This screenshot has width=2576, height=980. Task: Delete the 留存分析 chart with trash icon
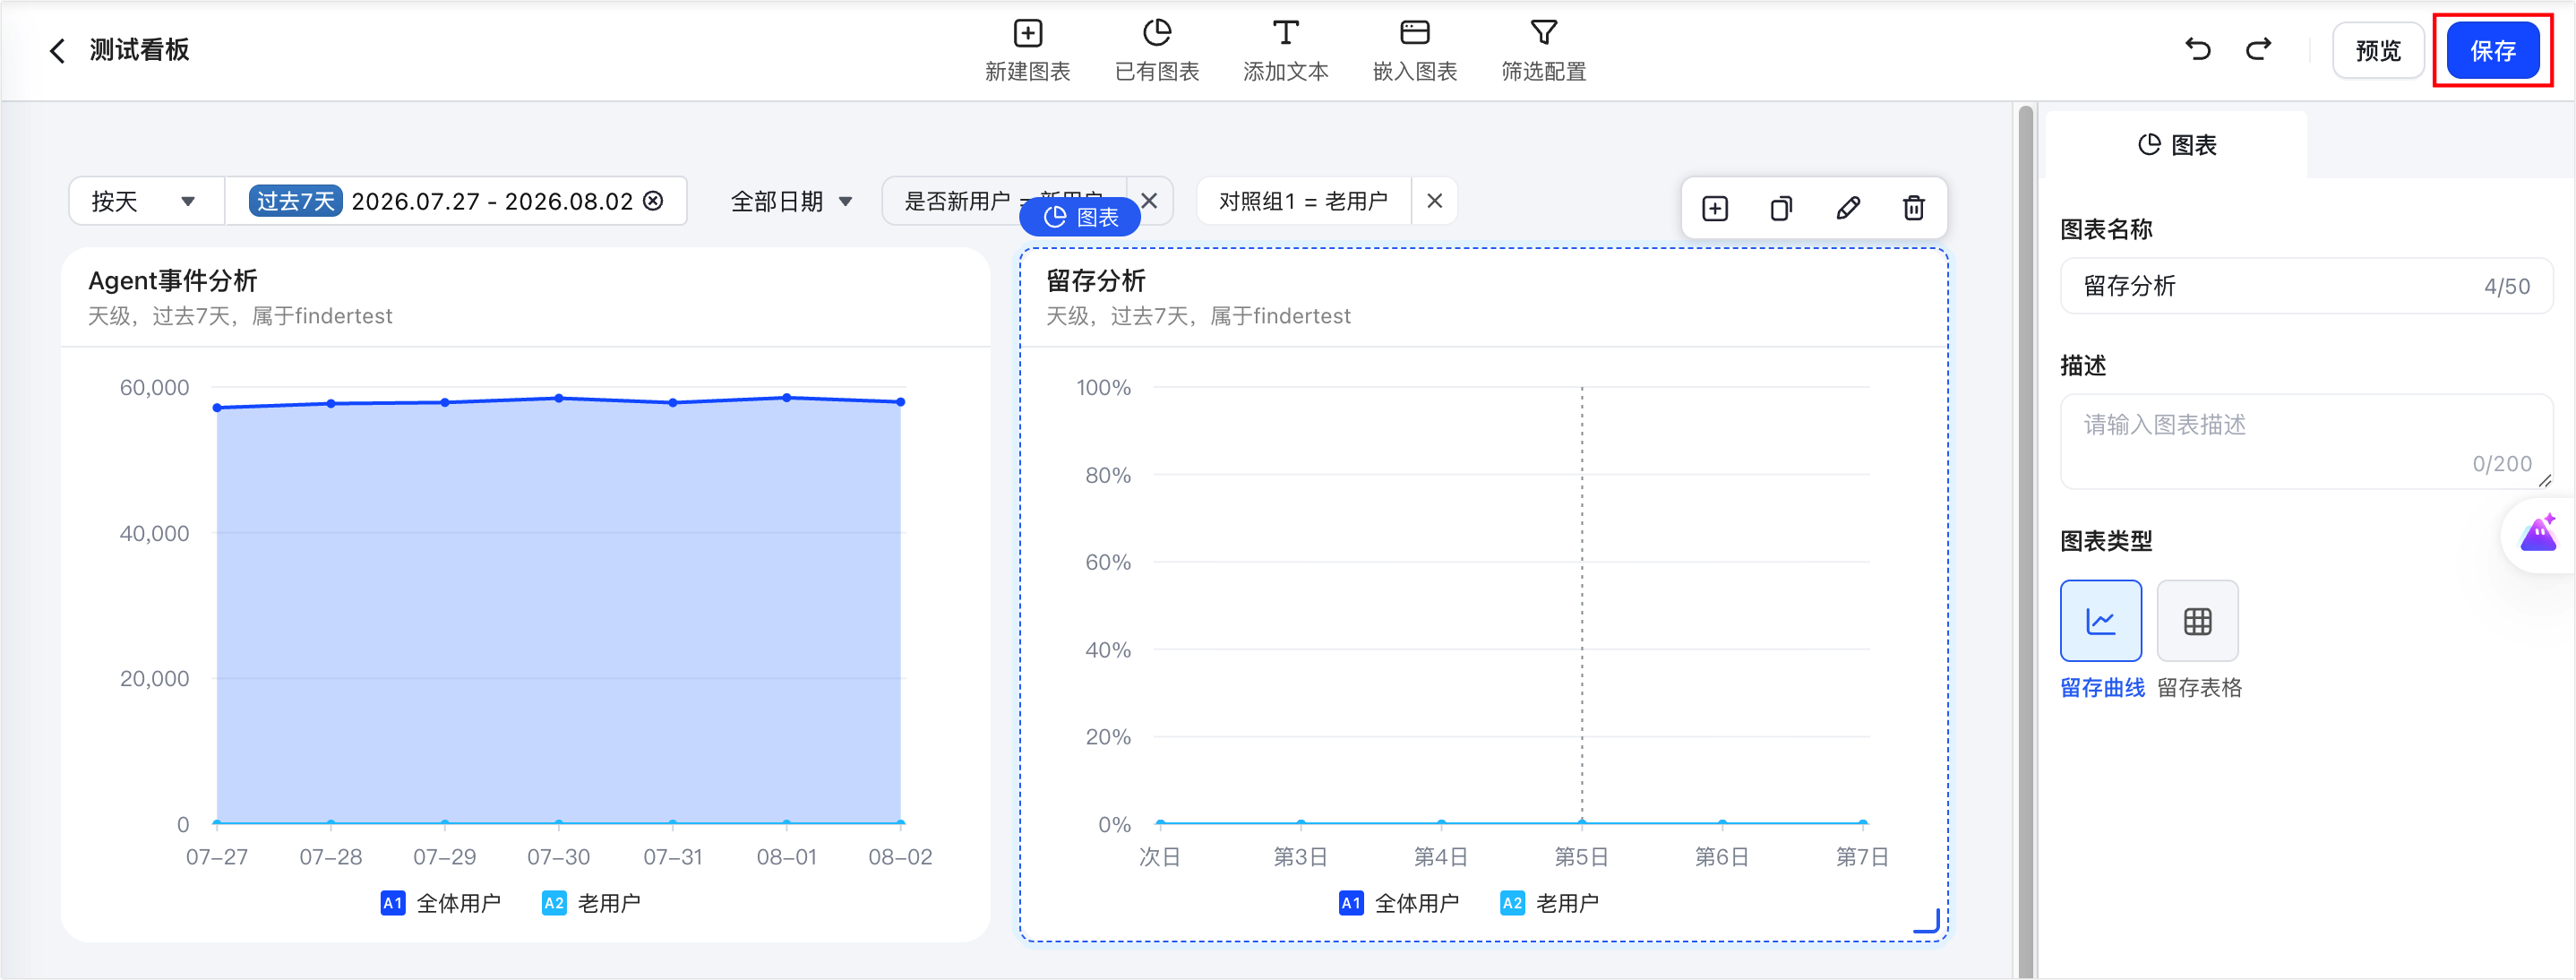[1913, 208]
